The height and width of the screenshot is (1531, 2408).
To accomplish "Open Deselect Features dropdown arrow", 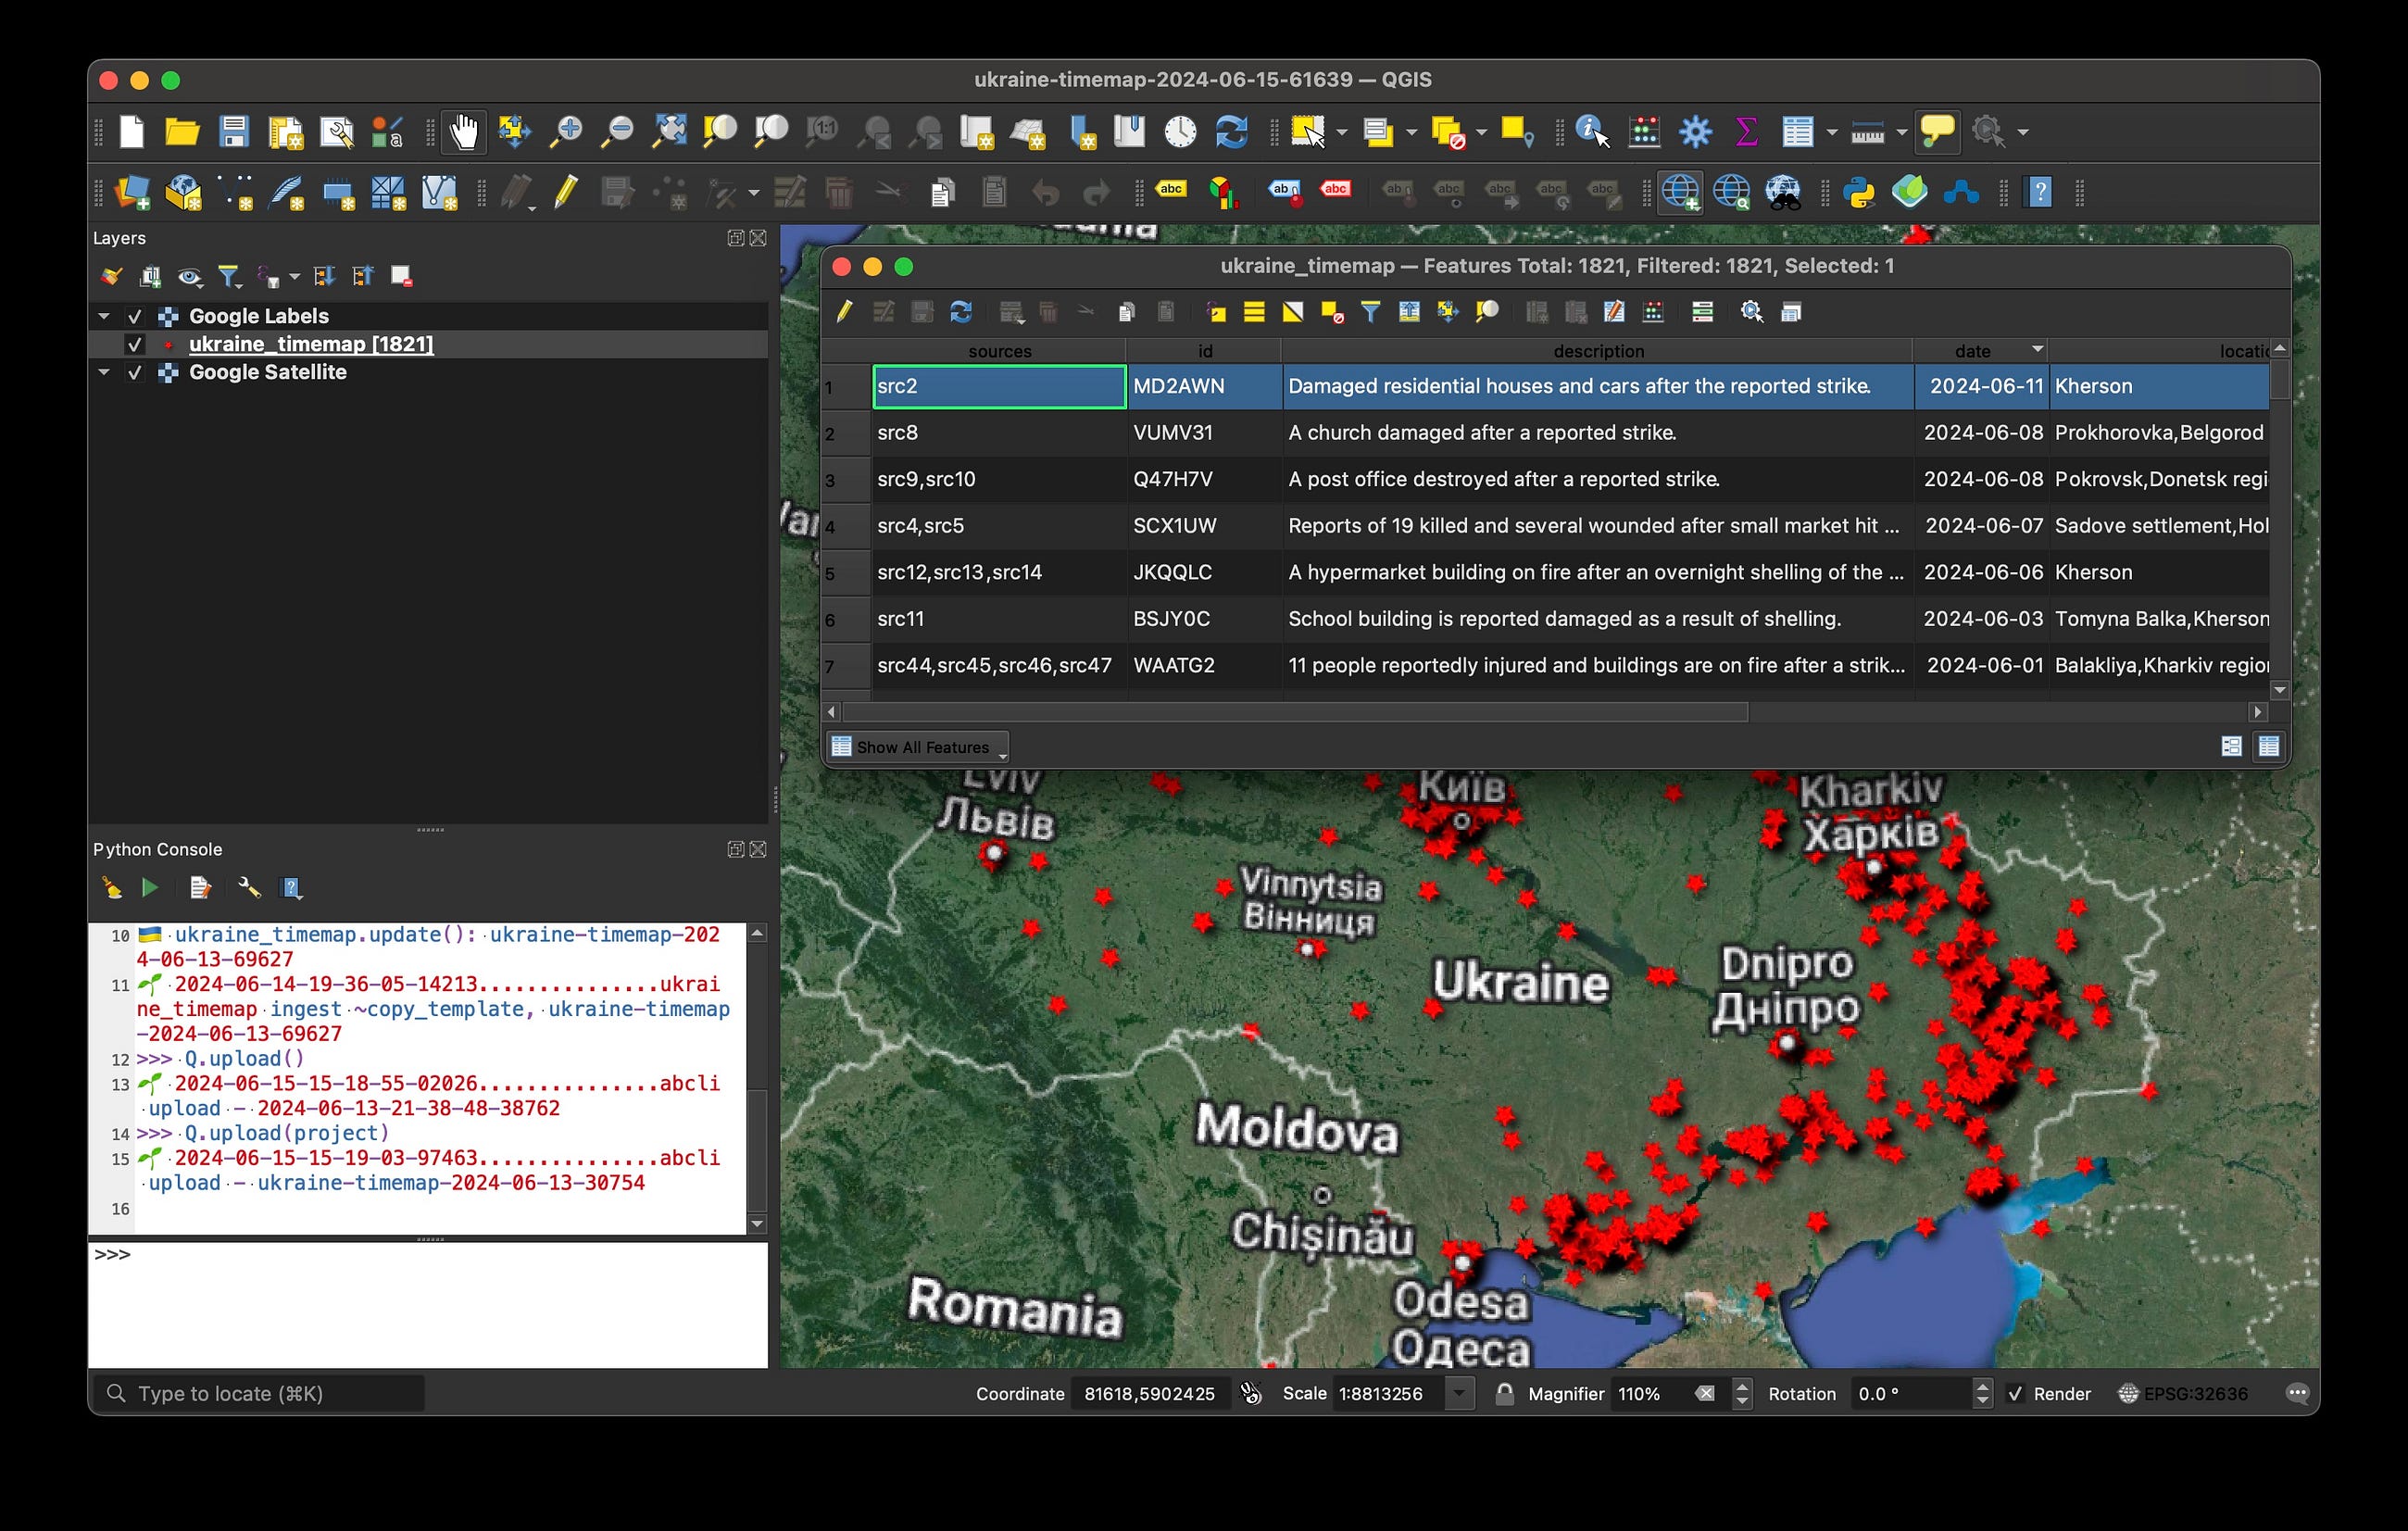I will click(x=1482, y=132).
